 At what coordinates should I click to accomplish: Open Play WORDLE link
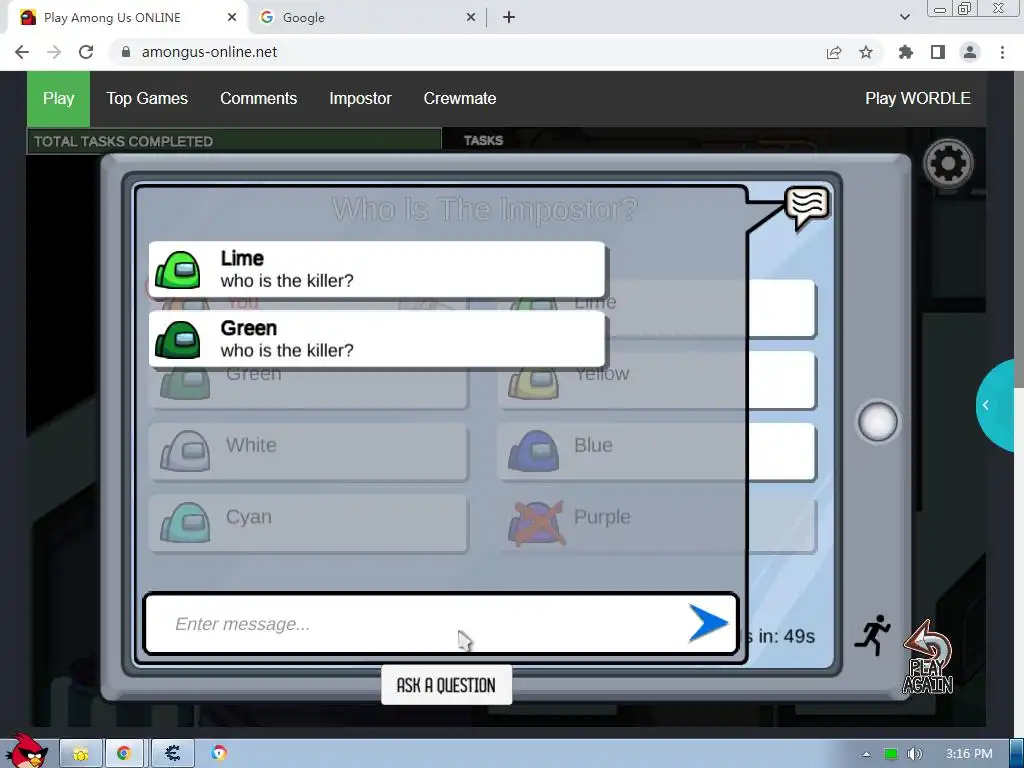[918, 99]
